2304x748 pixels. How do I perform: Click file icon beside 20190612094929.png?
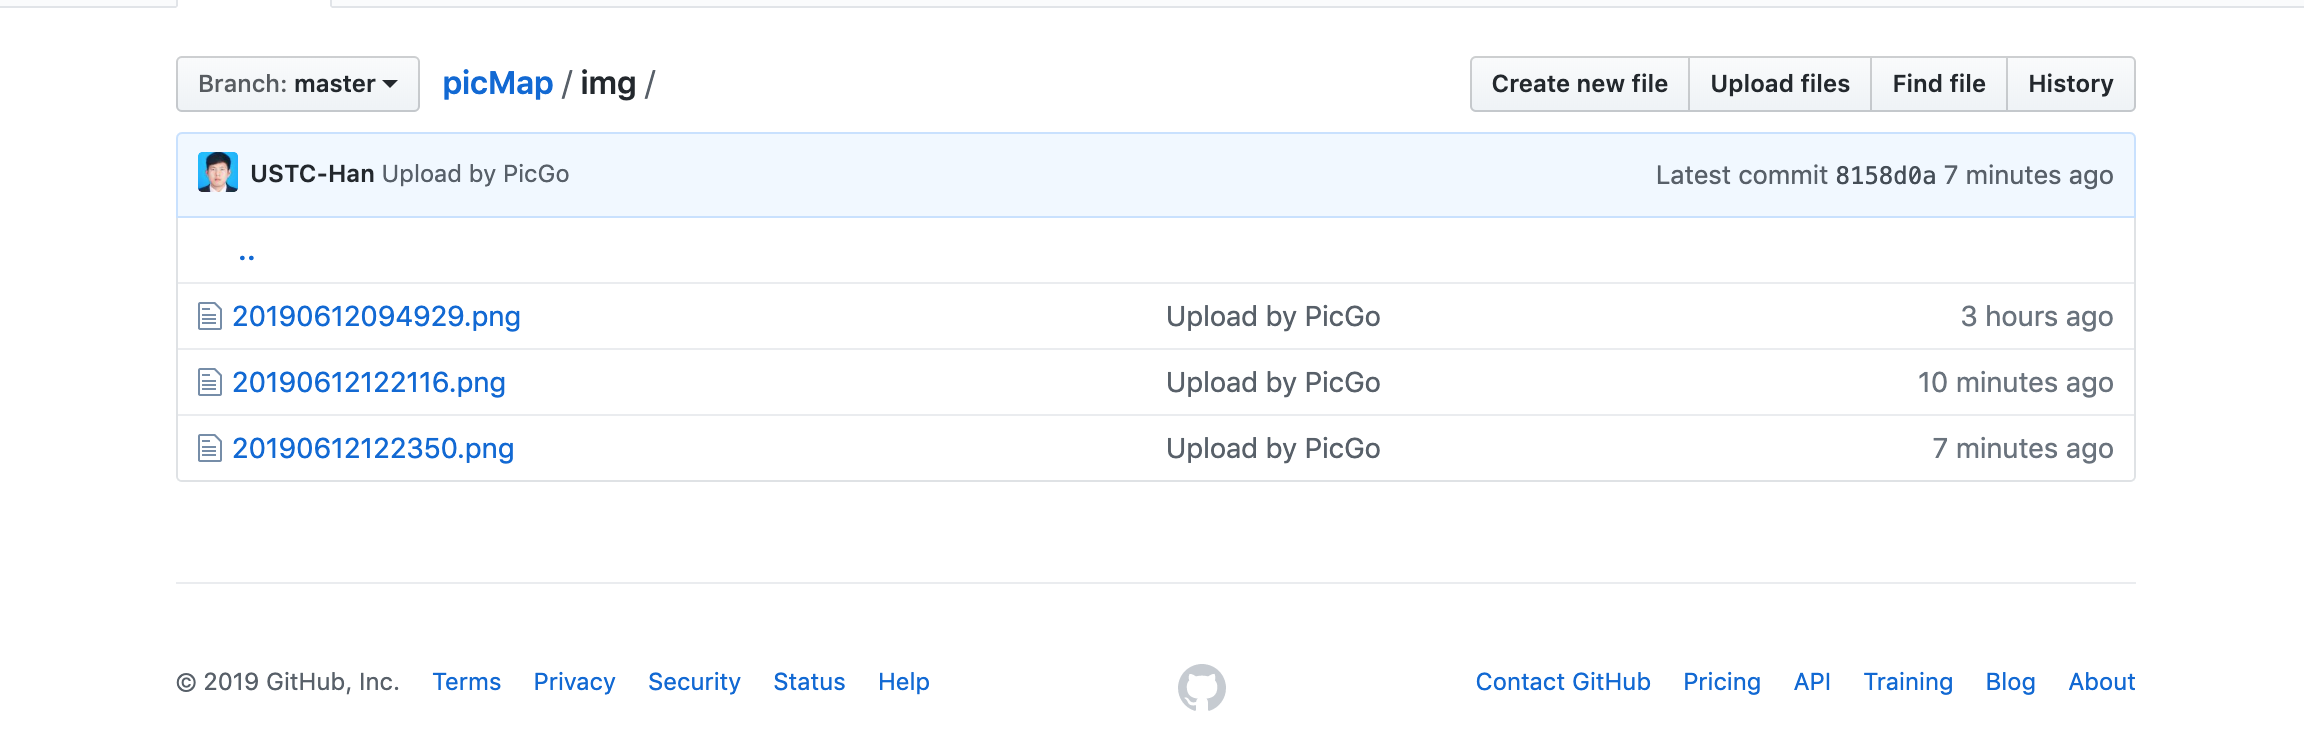click(x=209, y=316)
